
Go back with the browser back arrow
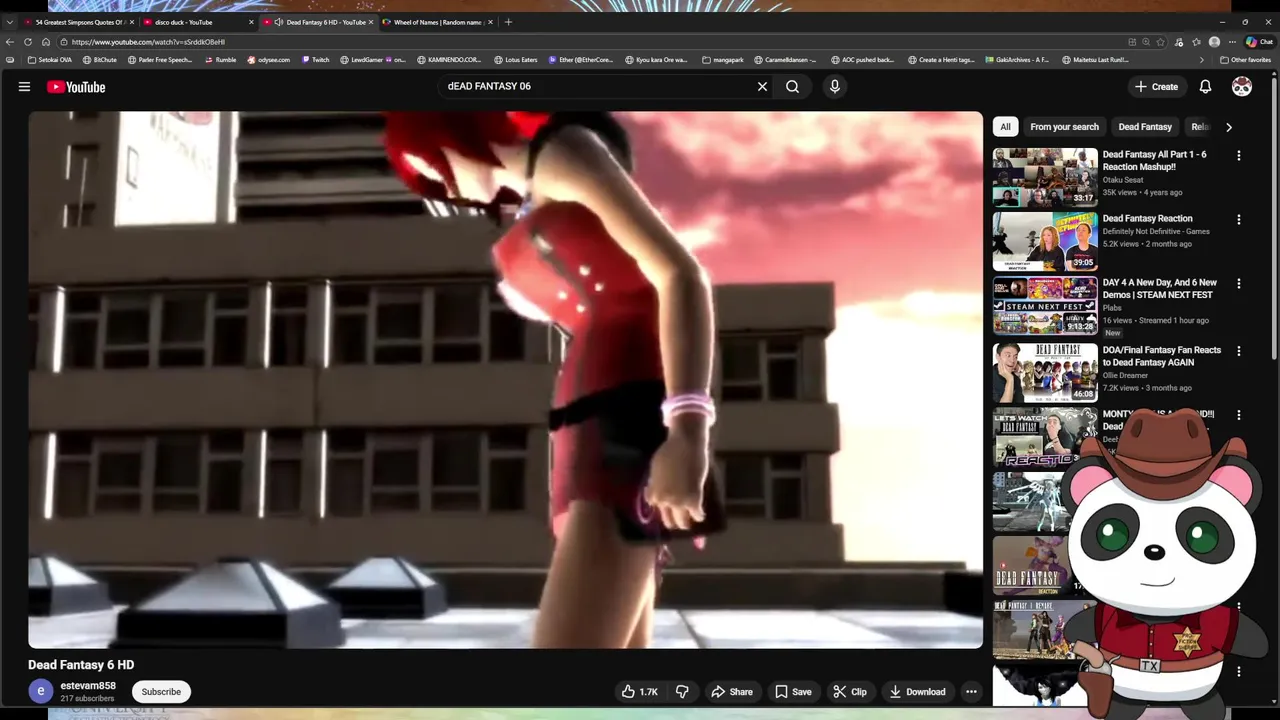(10, 42)
